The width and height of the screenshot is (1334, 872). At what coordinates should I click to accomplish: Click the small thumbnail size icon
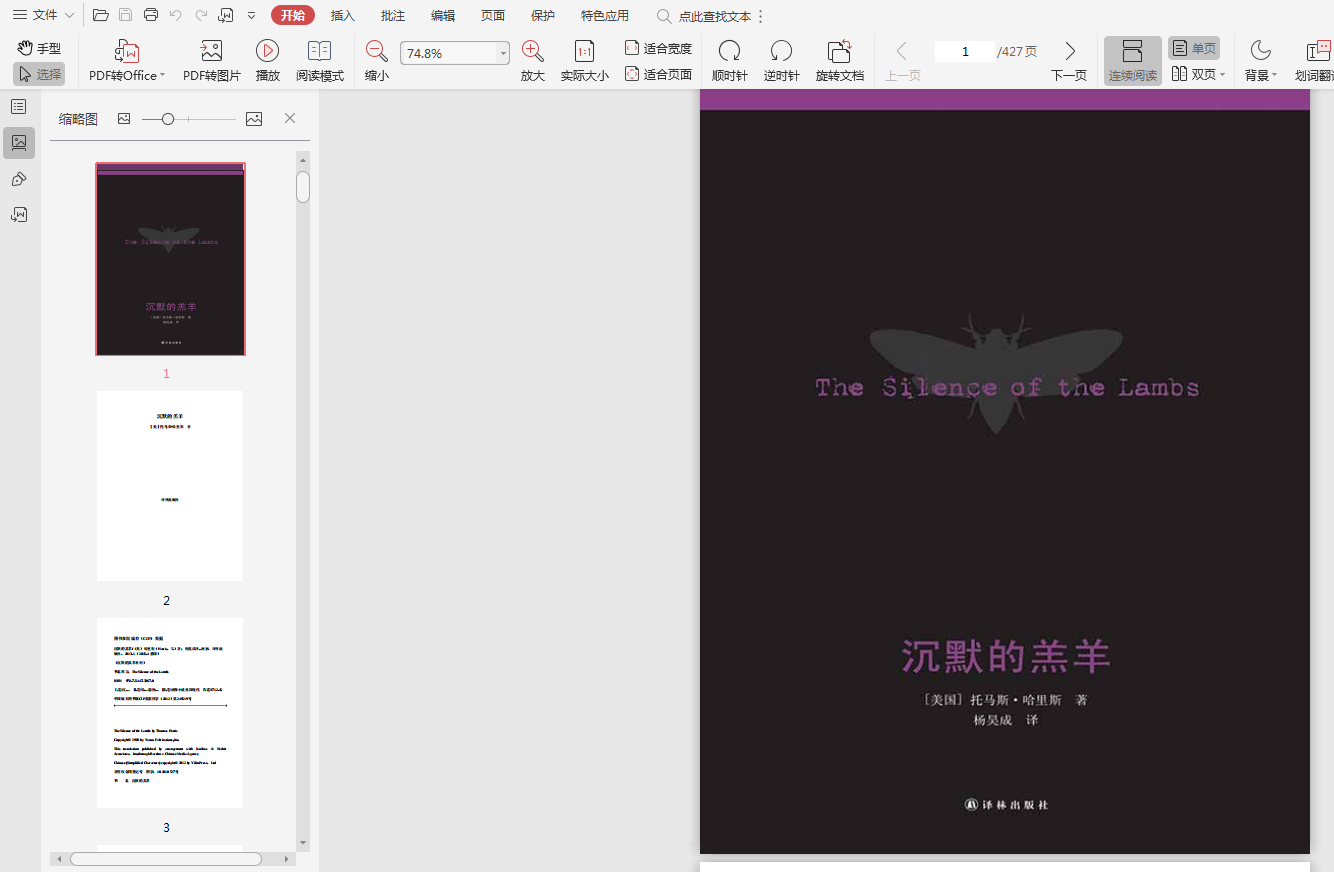point(124,119)
